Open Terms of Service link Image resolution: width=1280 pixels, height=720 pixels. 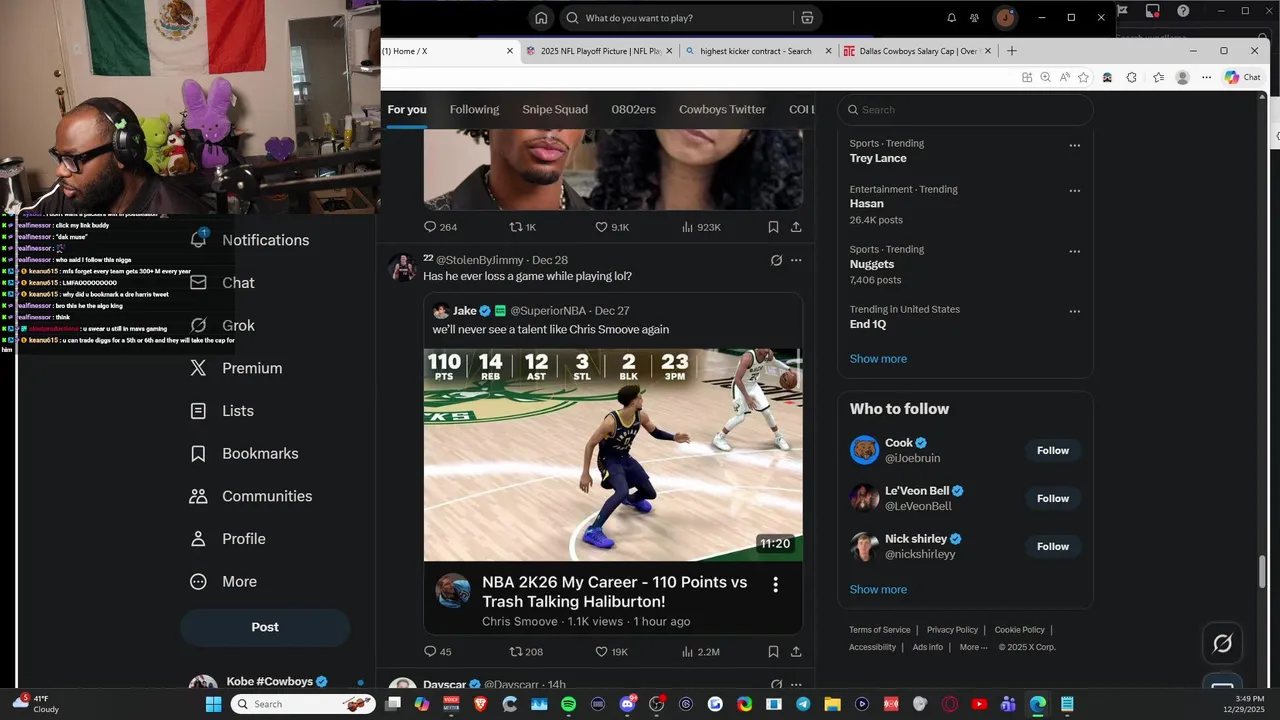click(x=880, y=630)
